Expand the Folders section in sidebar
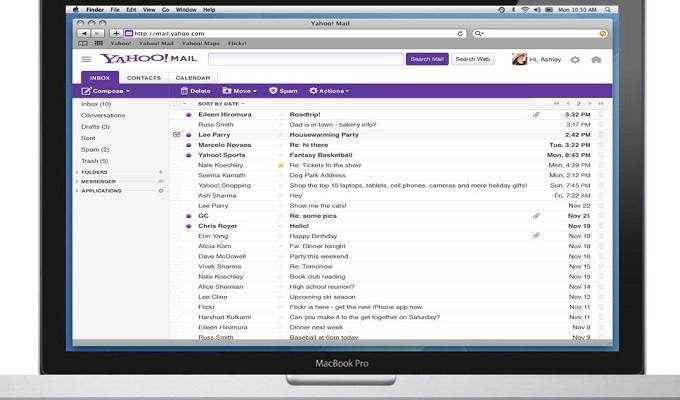680x400 pixels. [94, 172]
